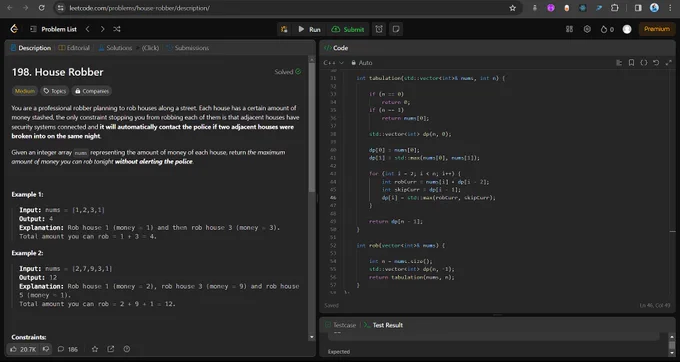
Task: View site information icon in address bar
Action: point(61,8)
